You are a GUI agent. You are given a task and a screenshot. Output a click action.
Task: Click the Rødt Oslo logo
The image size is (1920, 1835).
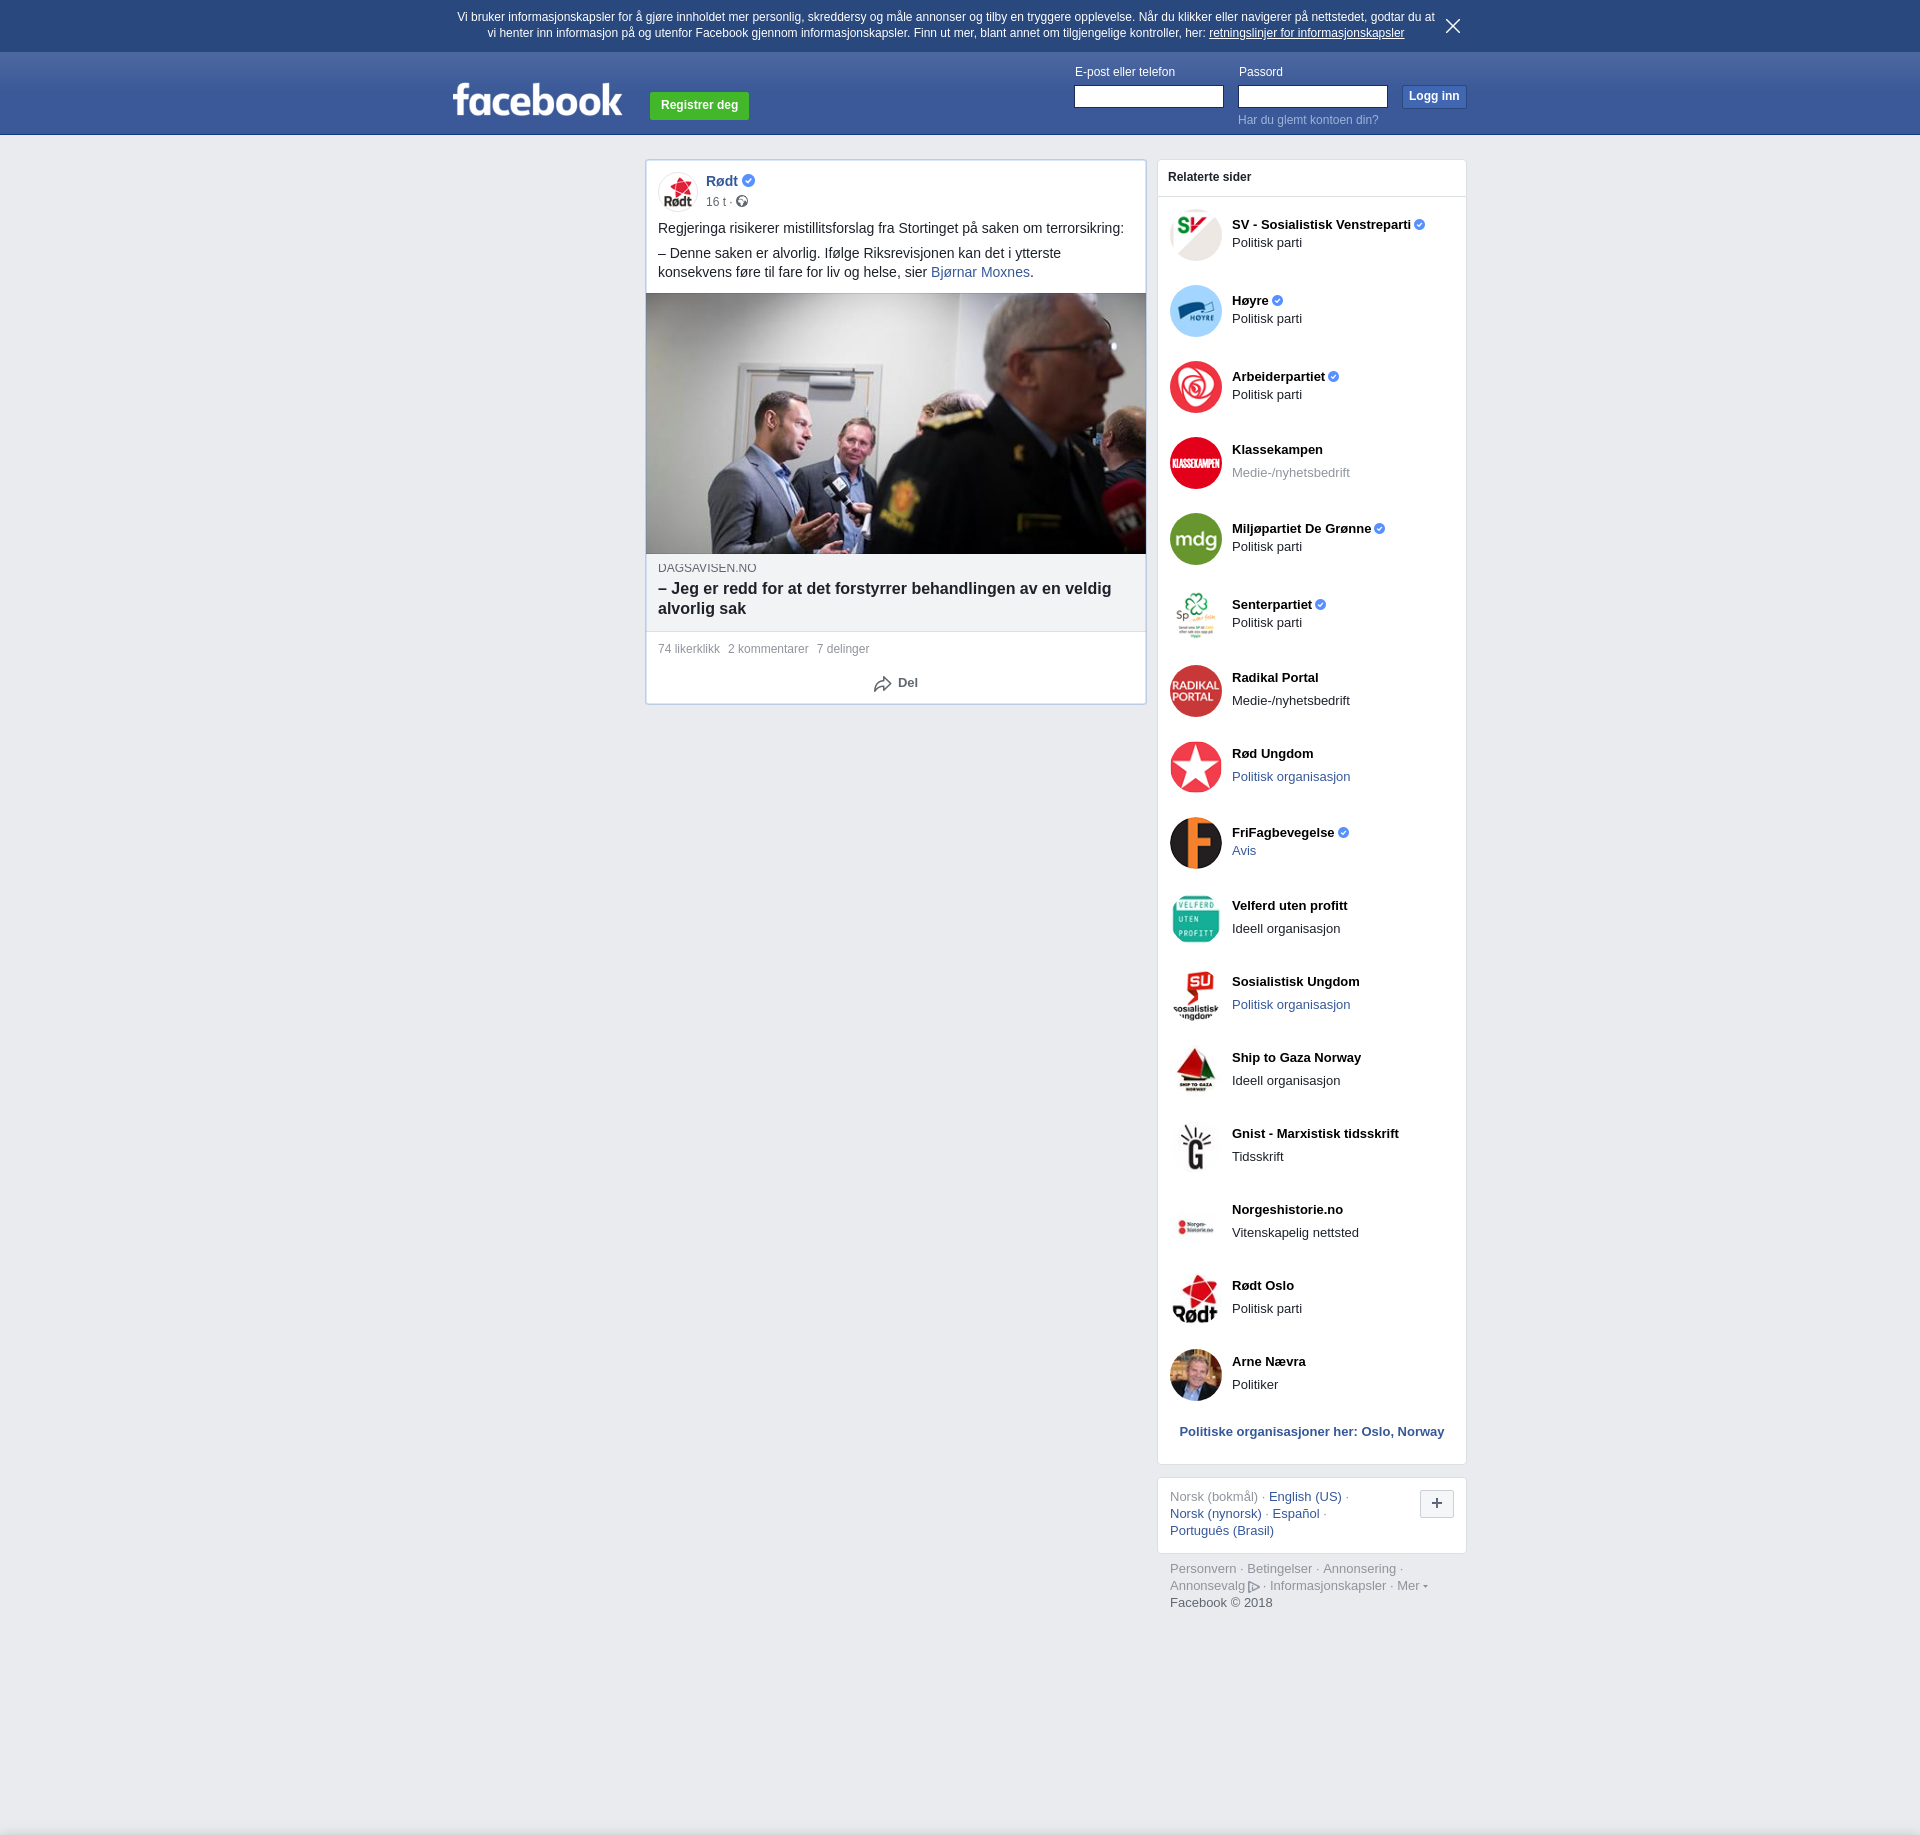1196,1299
